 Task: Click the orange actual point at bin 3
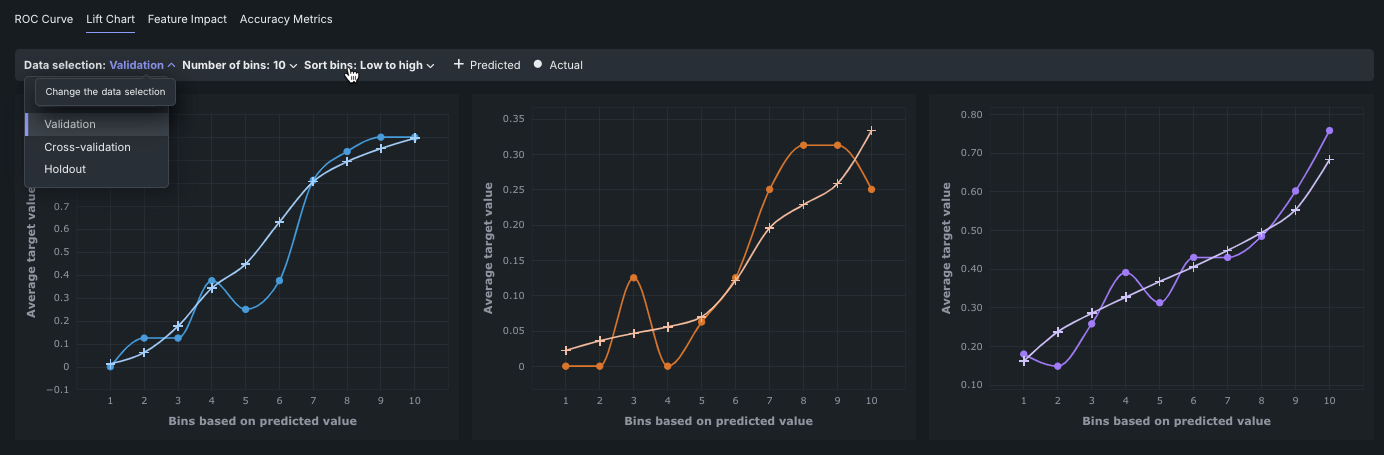[633, 278]
